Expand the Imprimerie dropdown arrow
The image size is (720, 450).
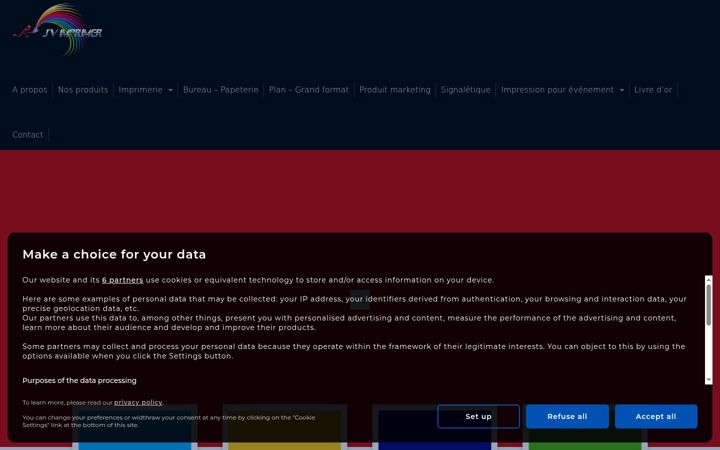coord(170,90)
